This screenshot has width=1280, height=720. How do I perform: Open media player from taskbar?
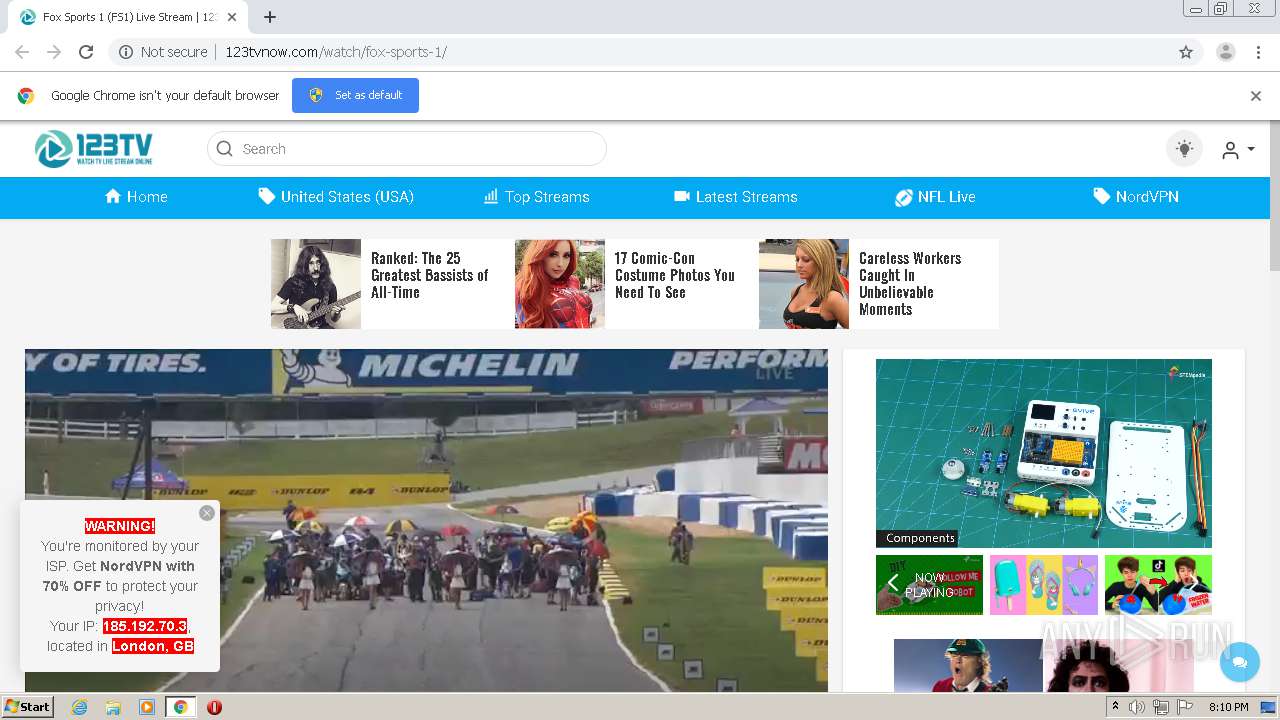click(x=147, y=707)
